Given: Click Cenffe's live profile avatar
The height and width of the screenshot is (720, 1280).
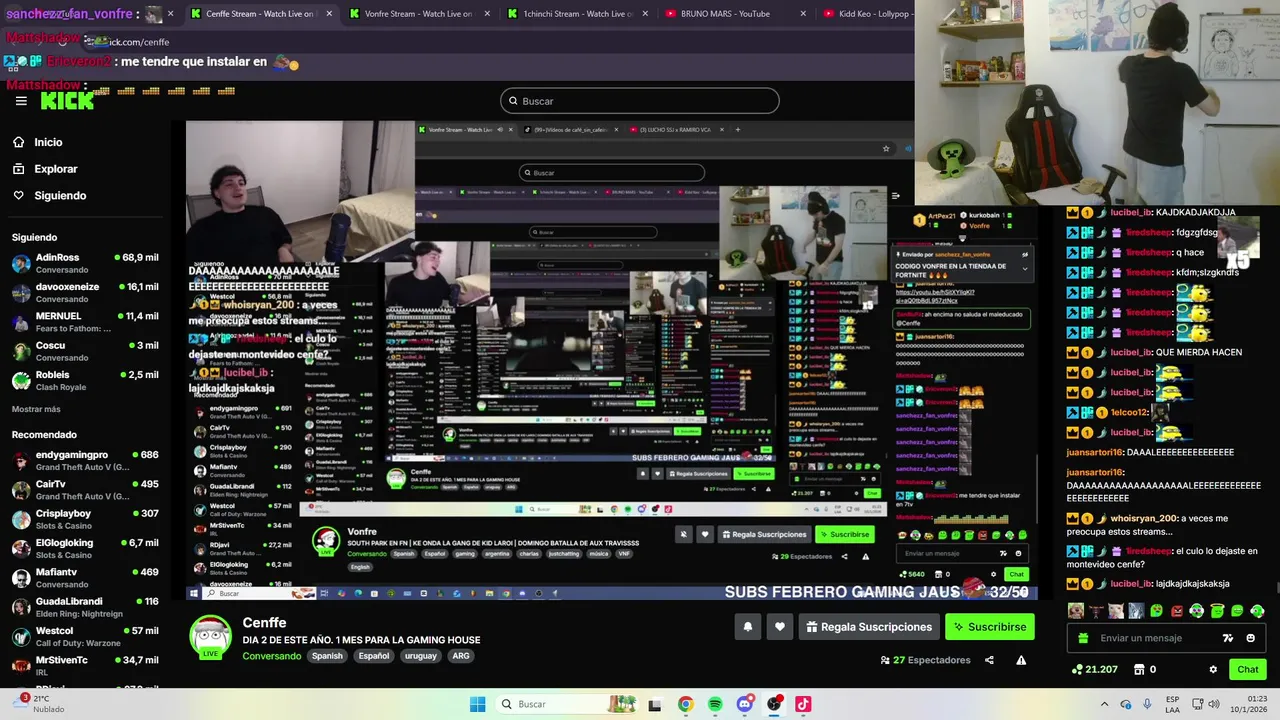Looking at the screenshot, I should coord(210,637).
